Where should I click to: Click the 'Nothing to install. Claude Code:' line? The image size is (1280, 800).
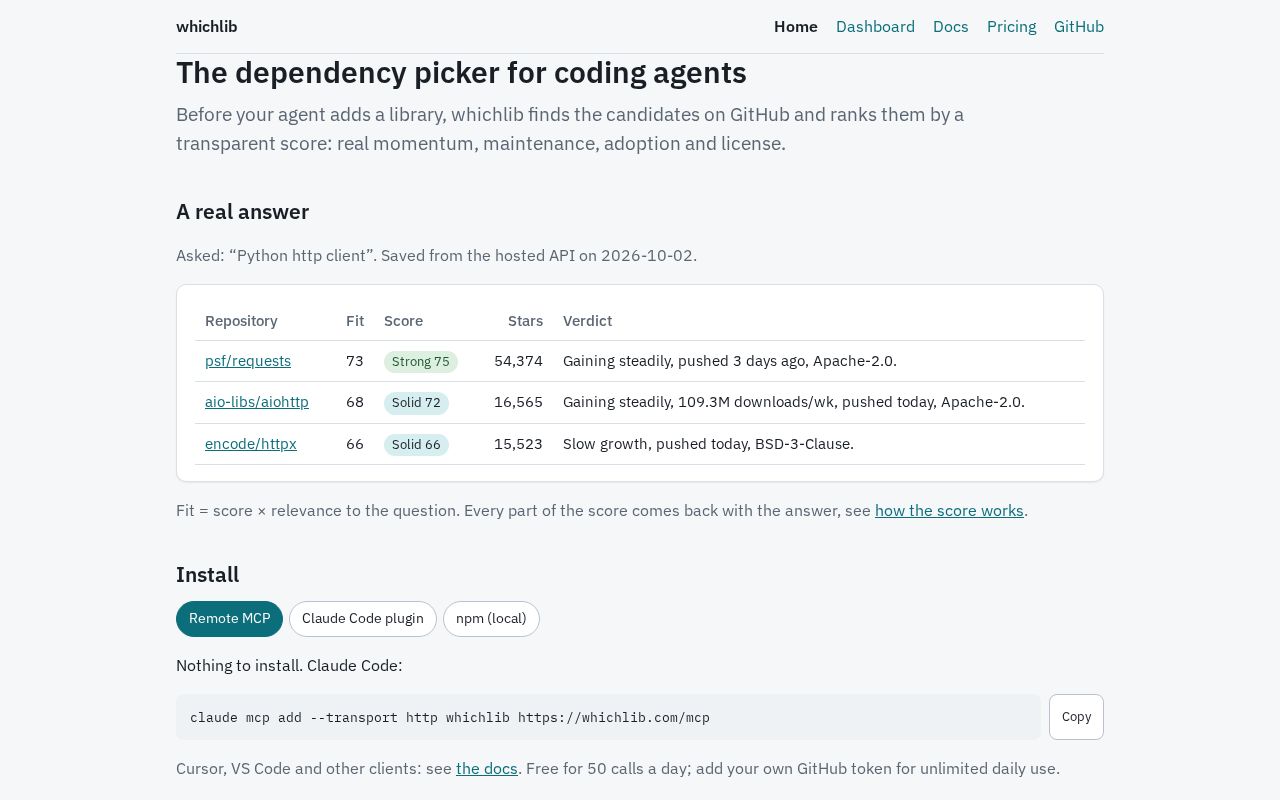tap(289, 666)
